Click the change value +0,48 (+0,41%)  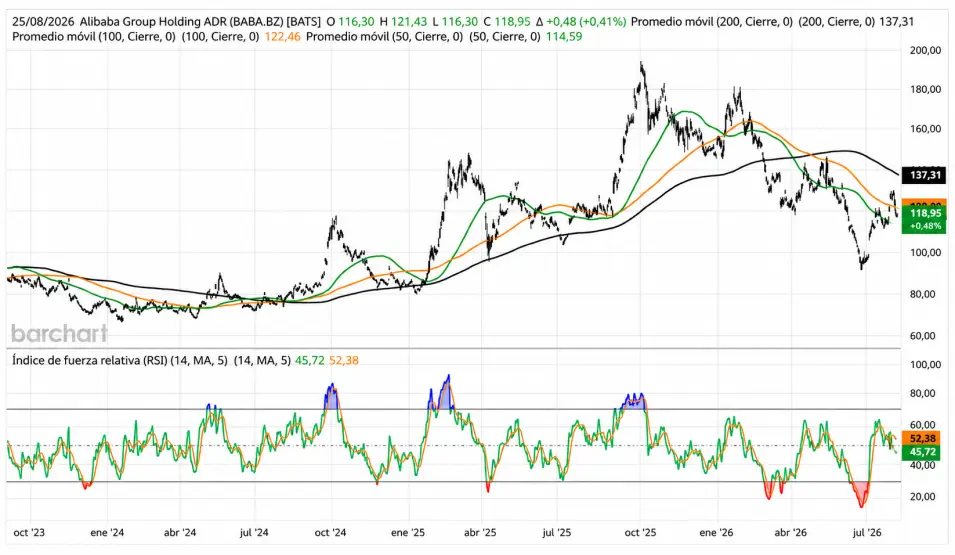pos(581,21)
